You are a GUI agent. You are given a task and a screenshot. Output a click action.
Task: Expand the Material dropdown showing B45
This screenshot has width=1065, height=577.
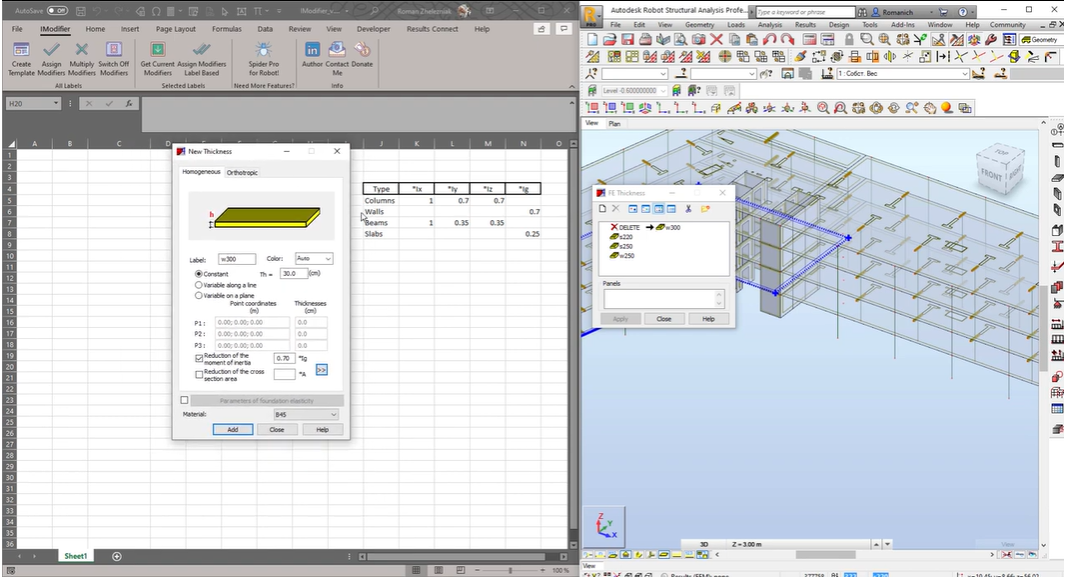(x=306, y=414)
